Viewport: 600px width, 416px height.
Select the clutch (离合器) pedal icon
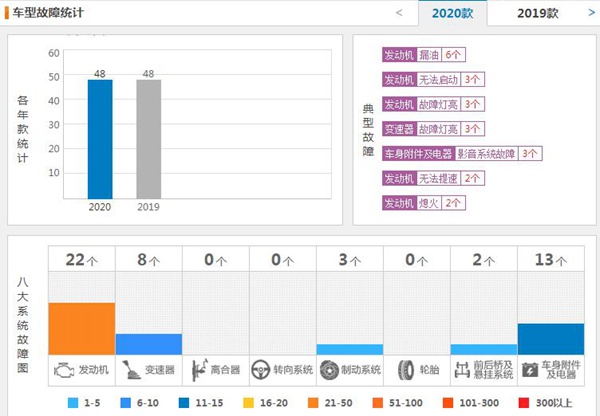point(197,369)
